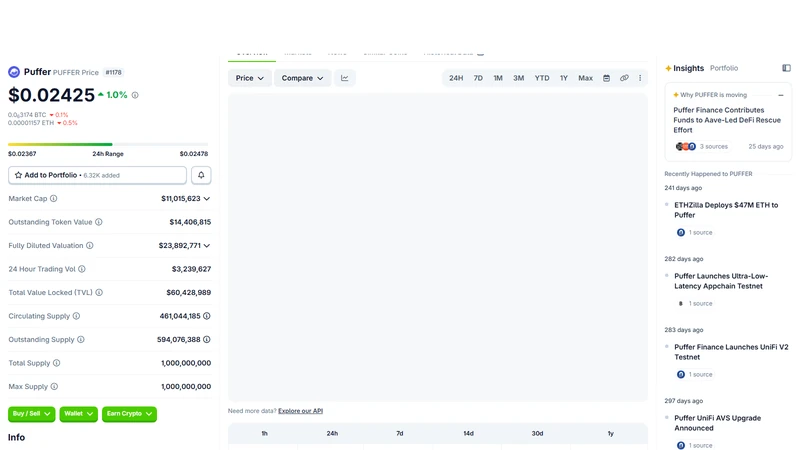This screenshot has height=450, width=800.
Task: Open the Explore our API link
Action: 301,411
